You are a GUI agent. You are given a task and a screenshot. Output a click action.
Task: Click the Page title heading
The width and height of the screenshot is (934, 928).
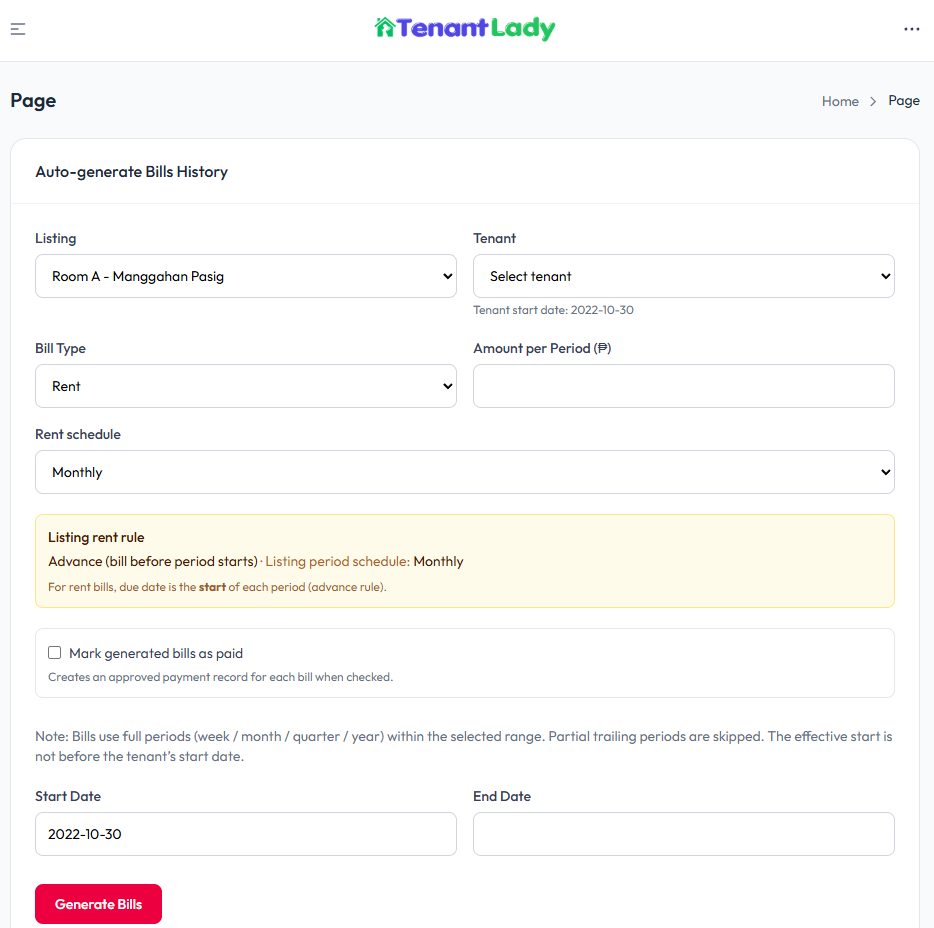[33, 100]
